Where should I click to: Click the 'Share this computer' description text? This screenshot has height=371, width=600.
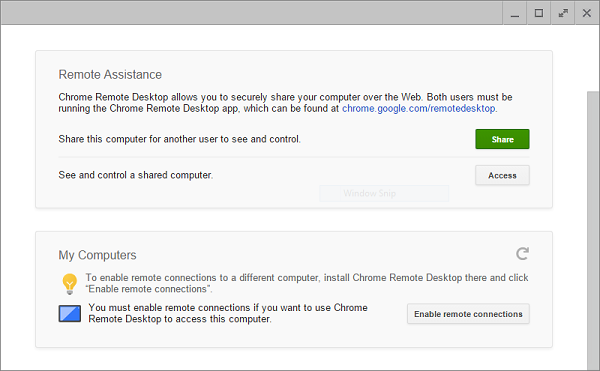(x=180, y=139)
